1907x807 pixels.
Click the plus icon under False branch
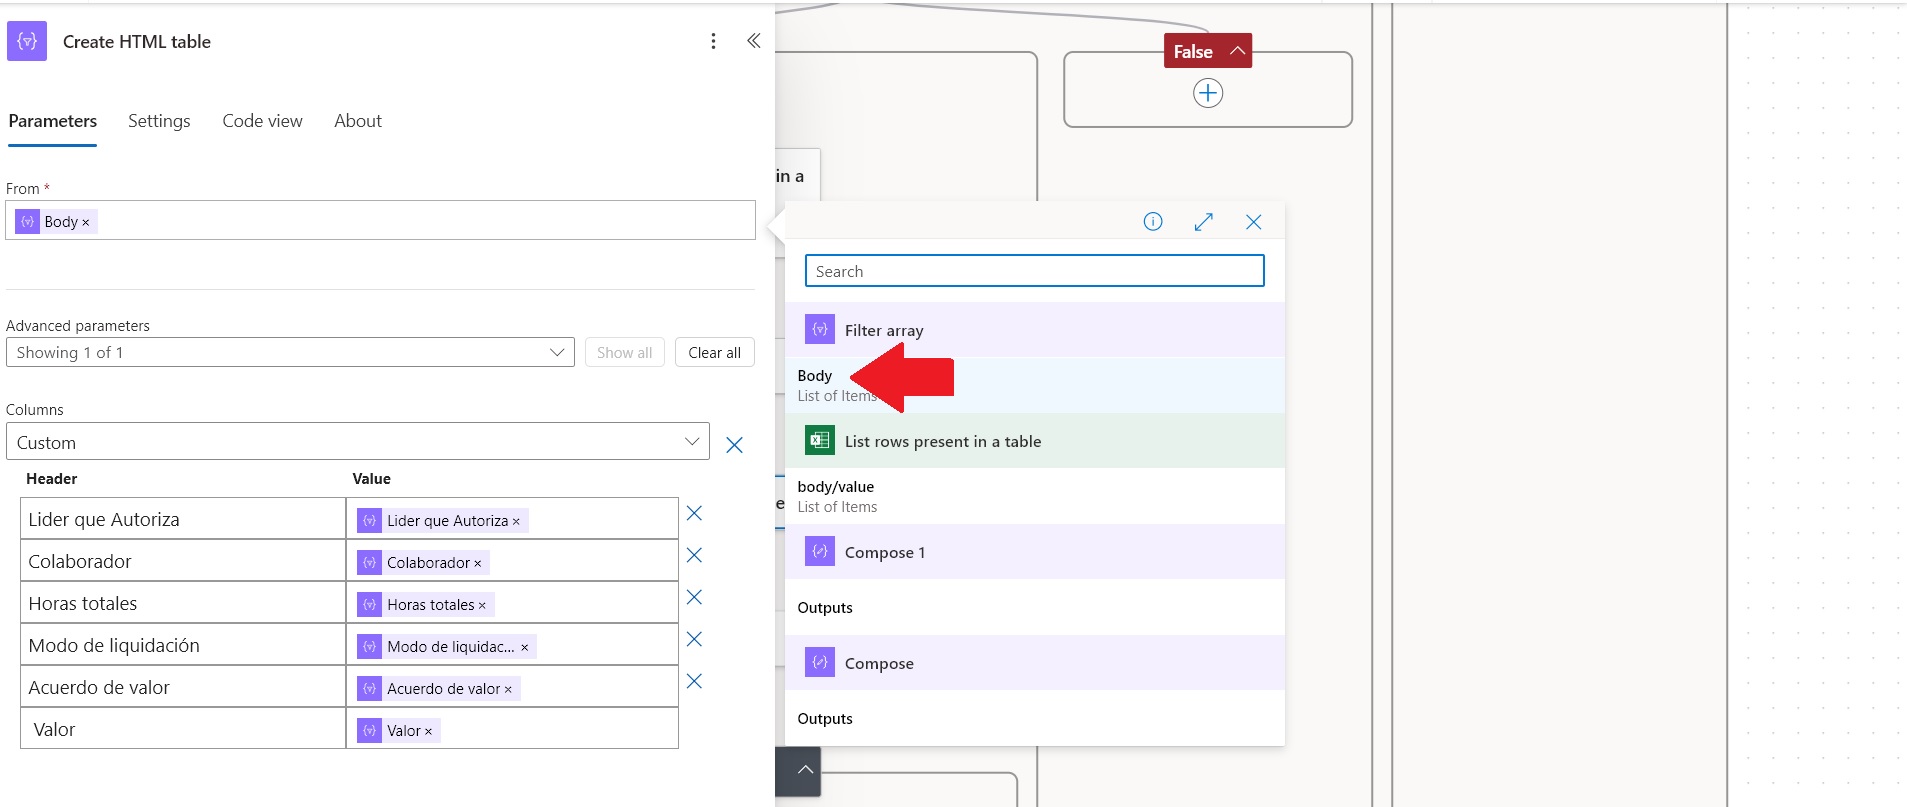(1208, 93)
